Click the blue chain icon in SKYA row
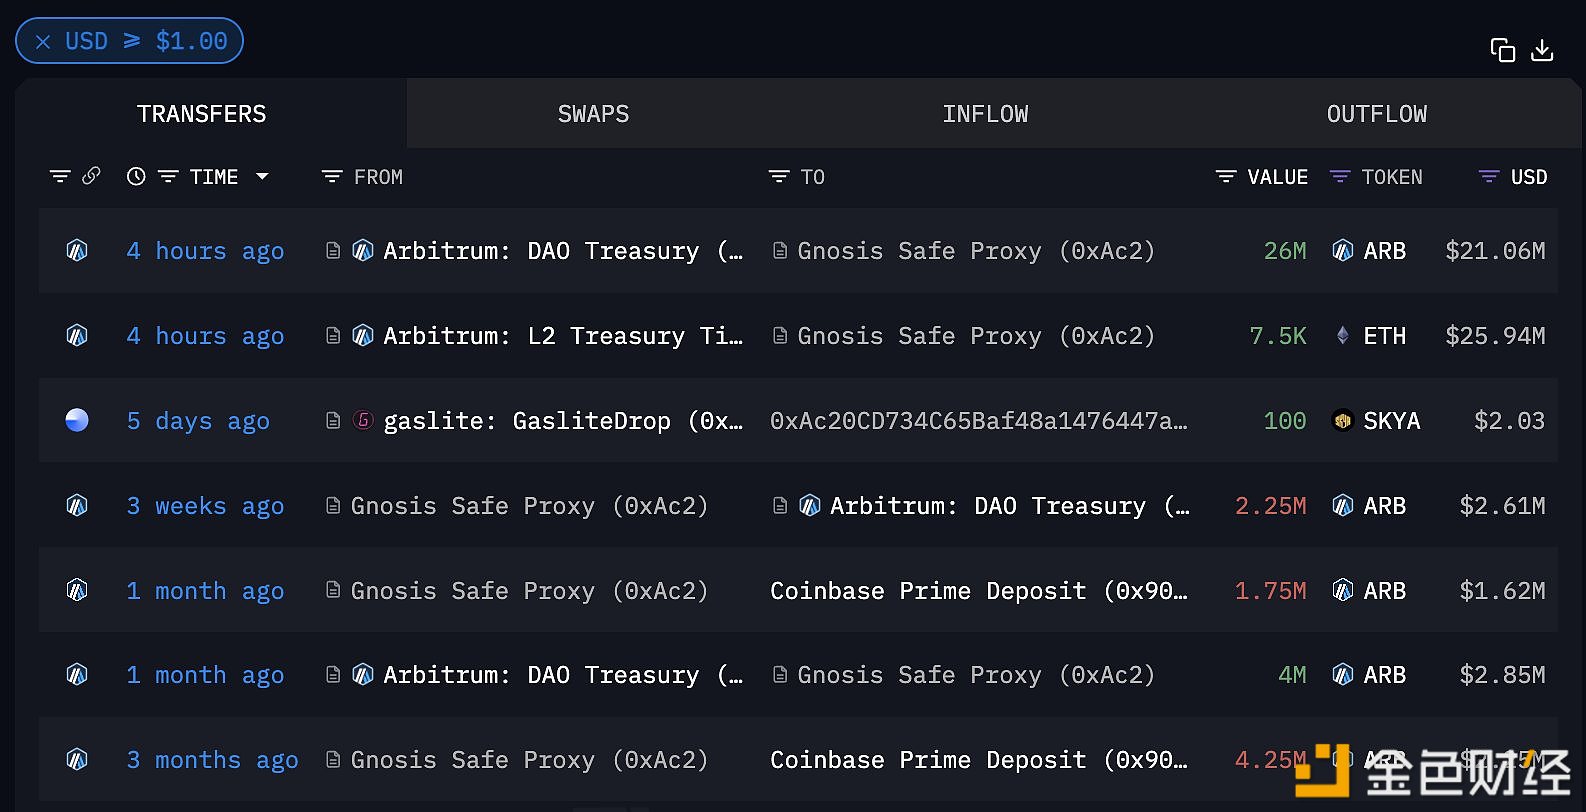 (x=77, y=420)
